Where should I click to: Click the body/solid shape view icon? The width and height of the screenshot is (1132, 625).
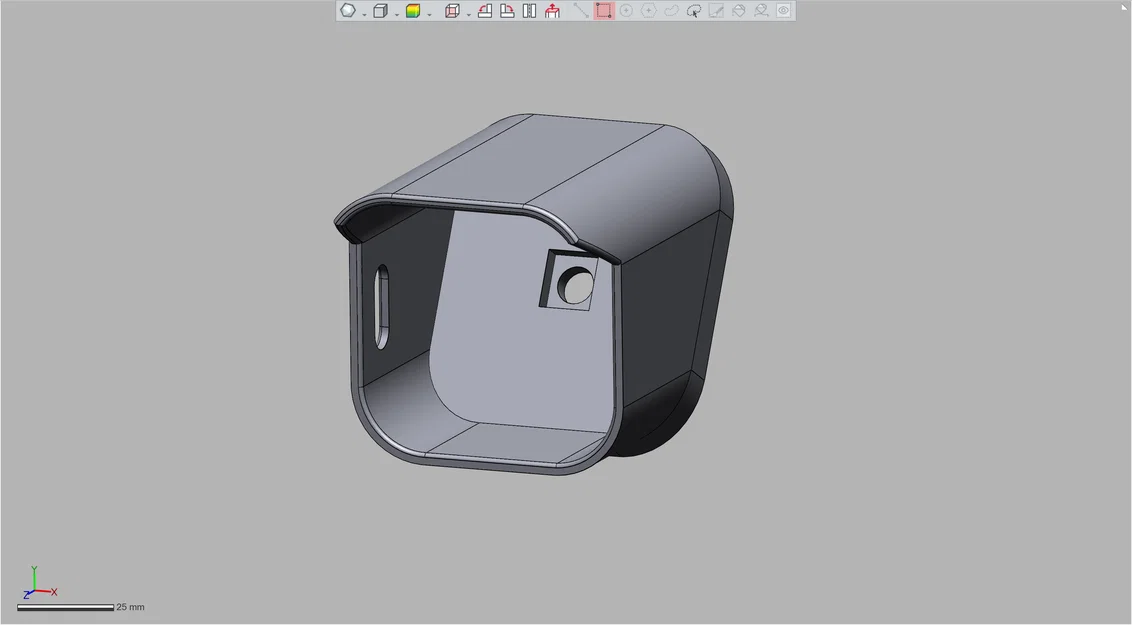click(x=348, y=11)
